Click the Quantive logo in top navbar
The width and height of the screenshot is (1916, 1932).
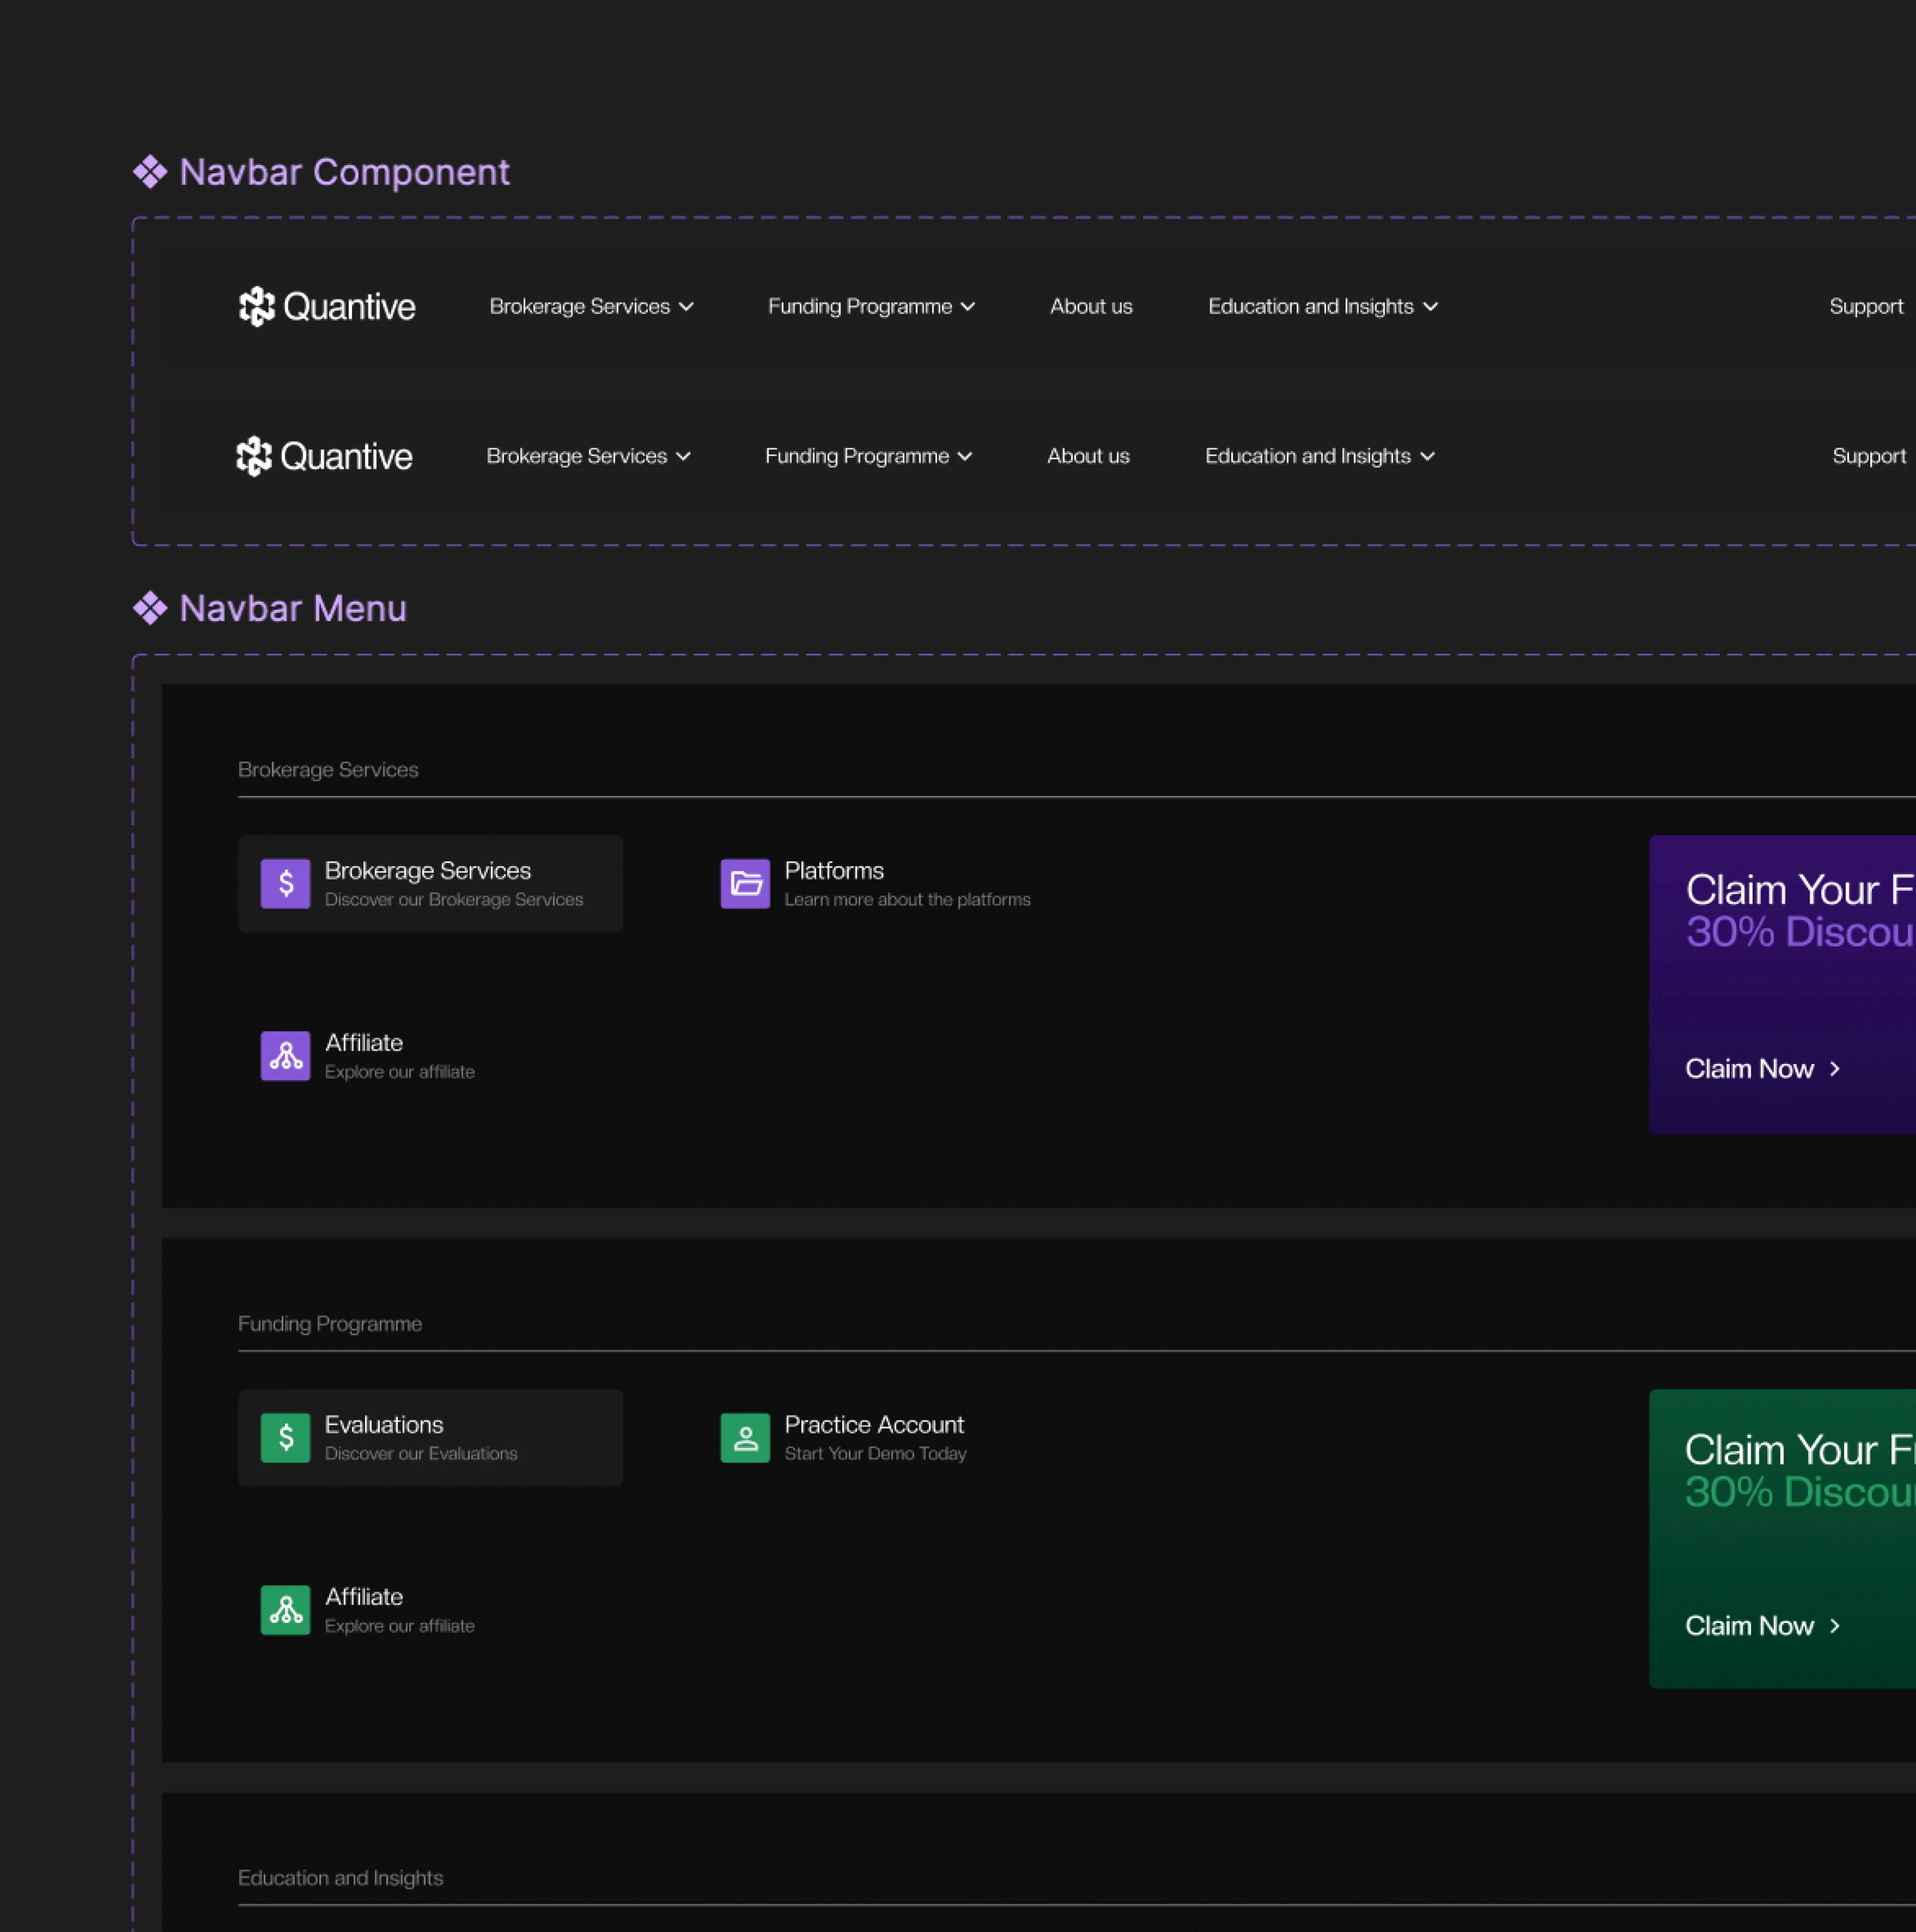coord(326,306)
